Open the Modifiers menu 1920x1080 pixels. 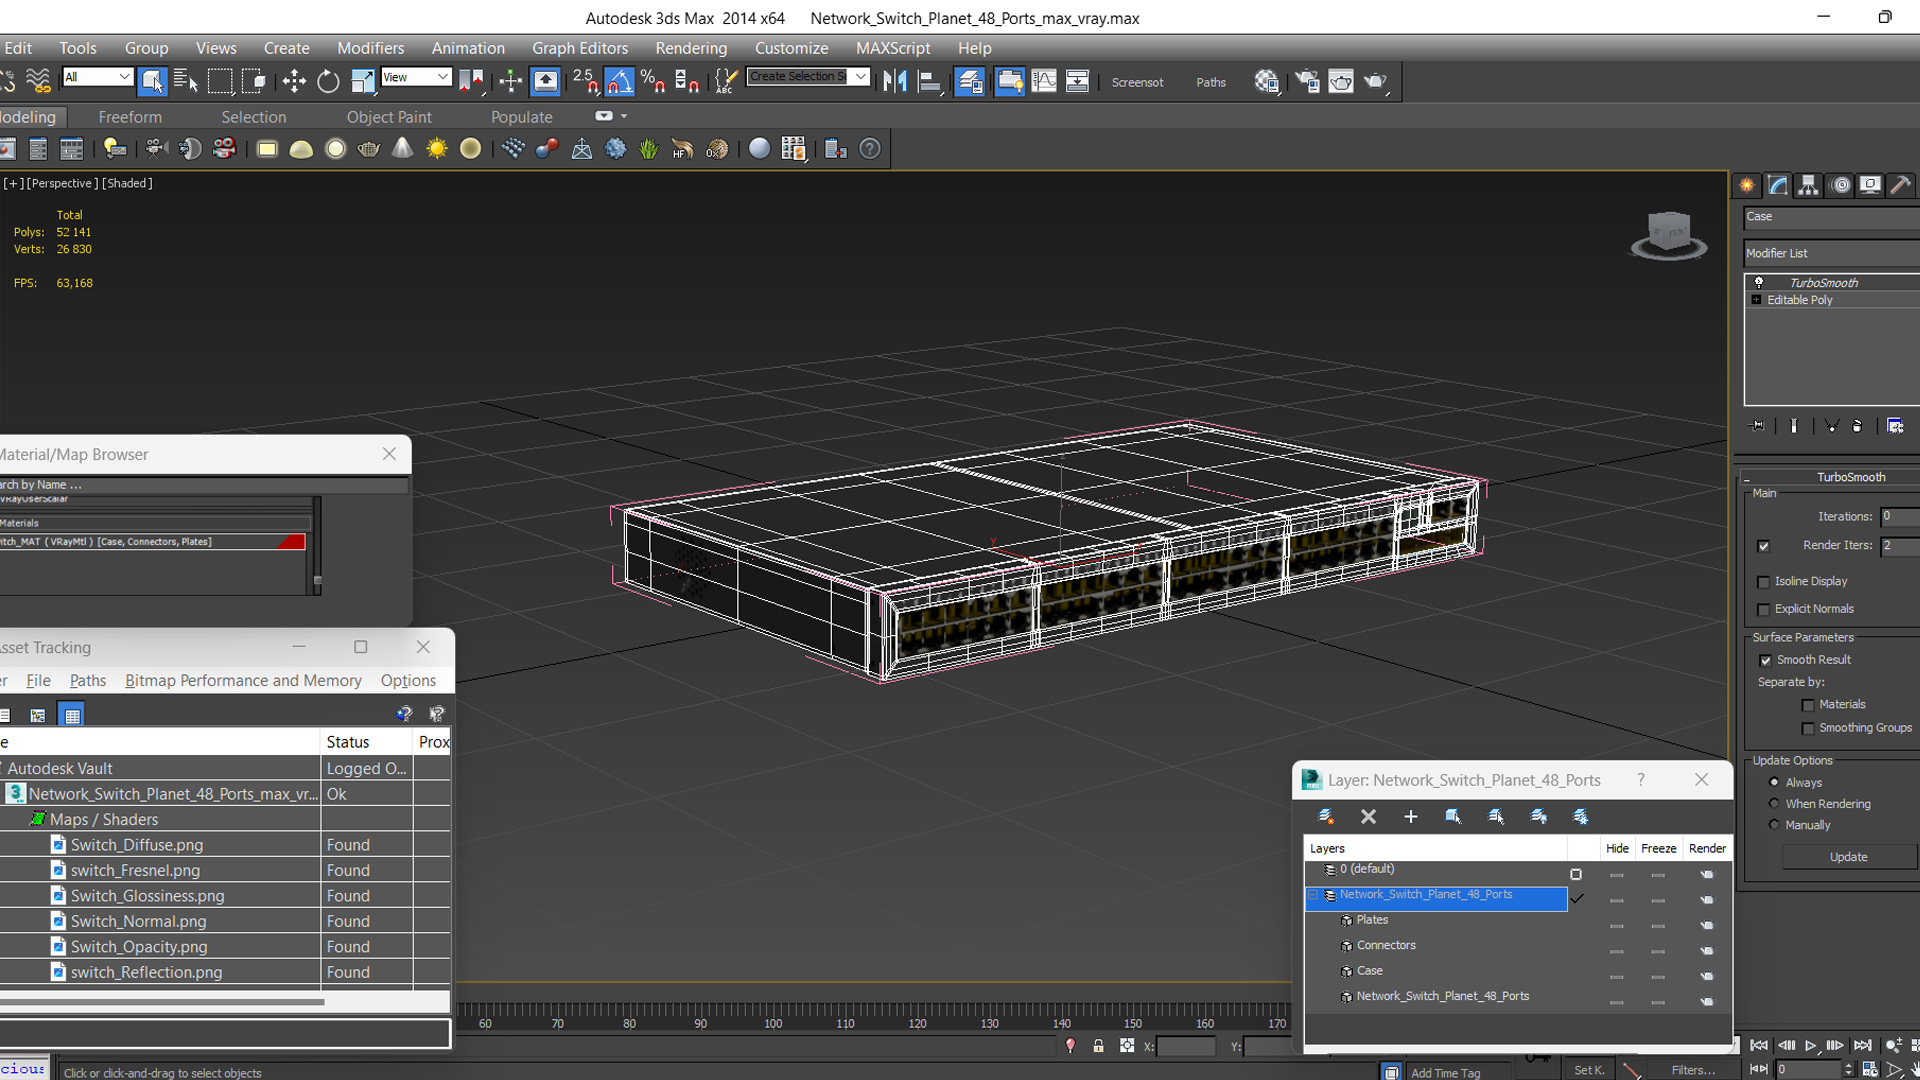[x=369, y=49]
